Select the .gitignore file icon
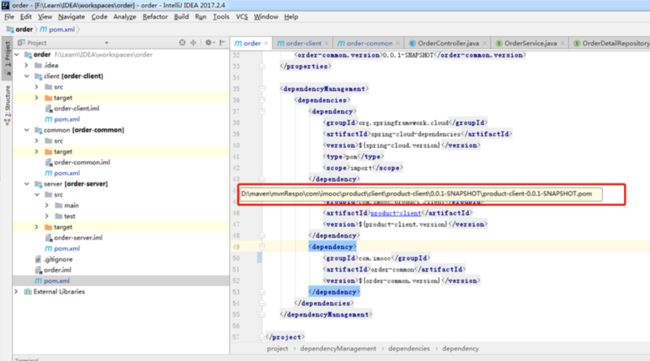 38,259
